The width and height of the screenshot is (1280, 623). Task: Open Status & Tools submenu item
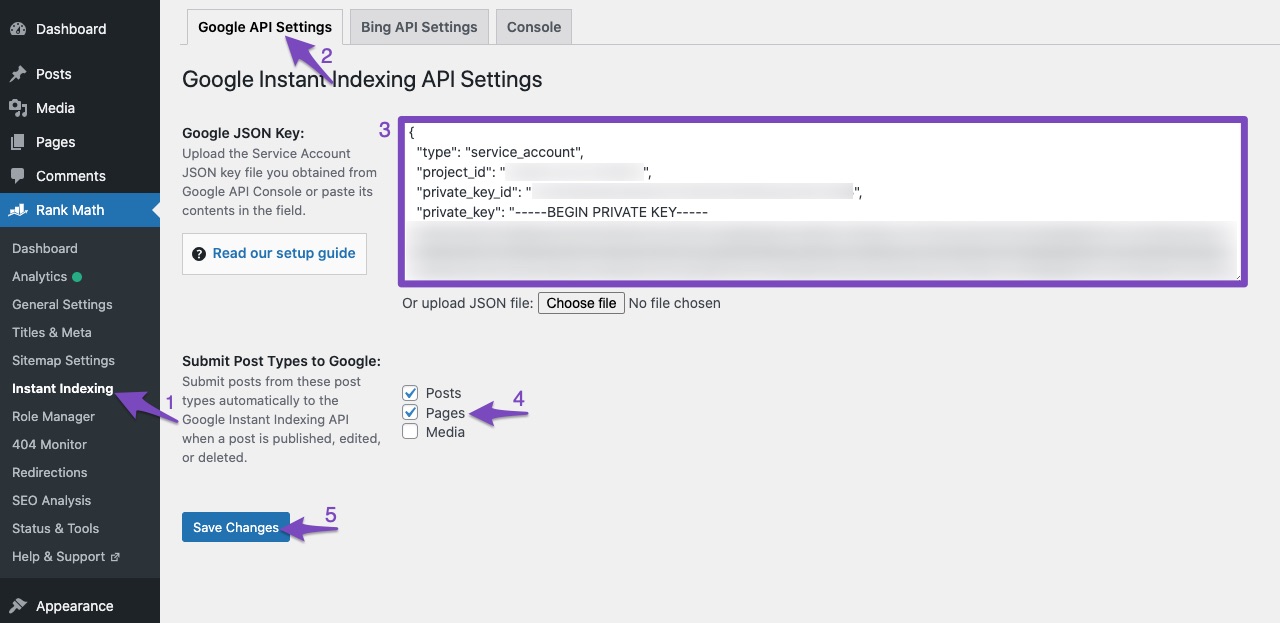56,528
